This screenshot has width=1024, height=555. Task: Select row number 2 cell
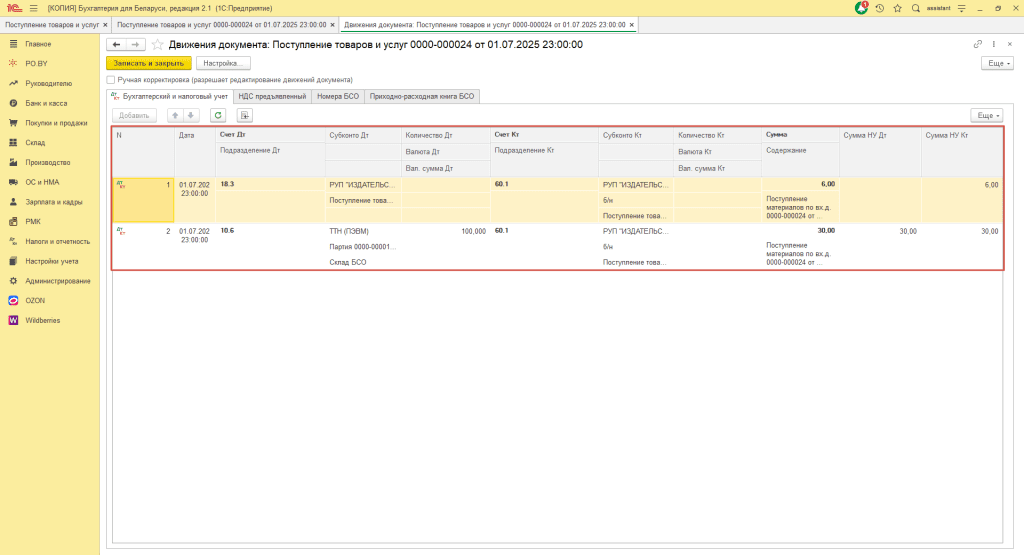point(143,247)
